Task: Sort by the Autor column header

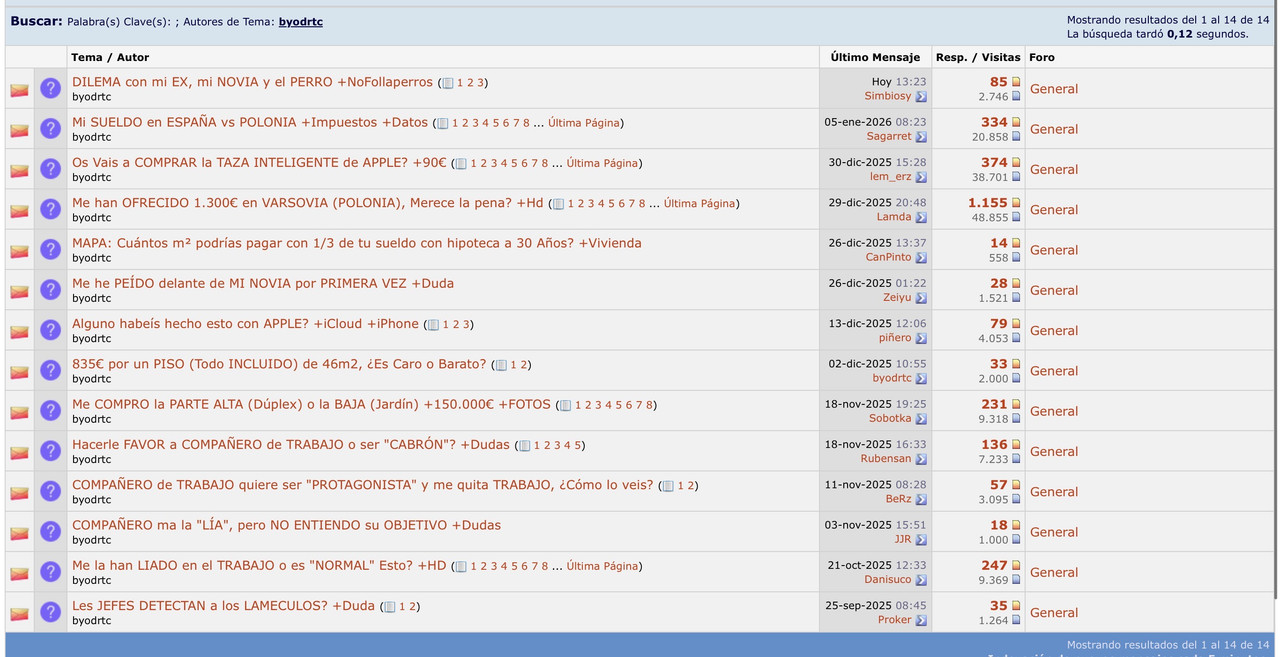Action: 133,57
